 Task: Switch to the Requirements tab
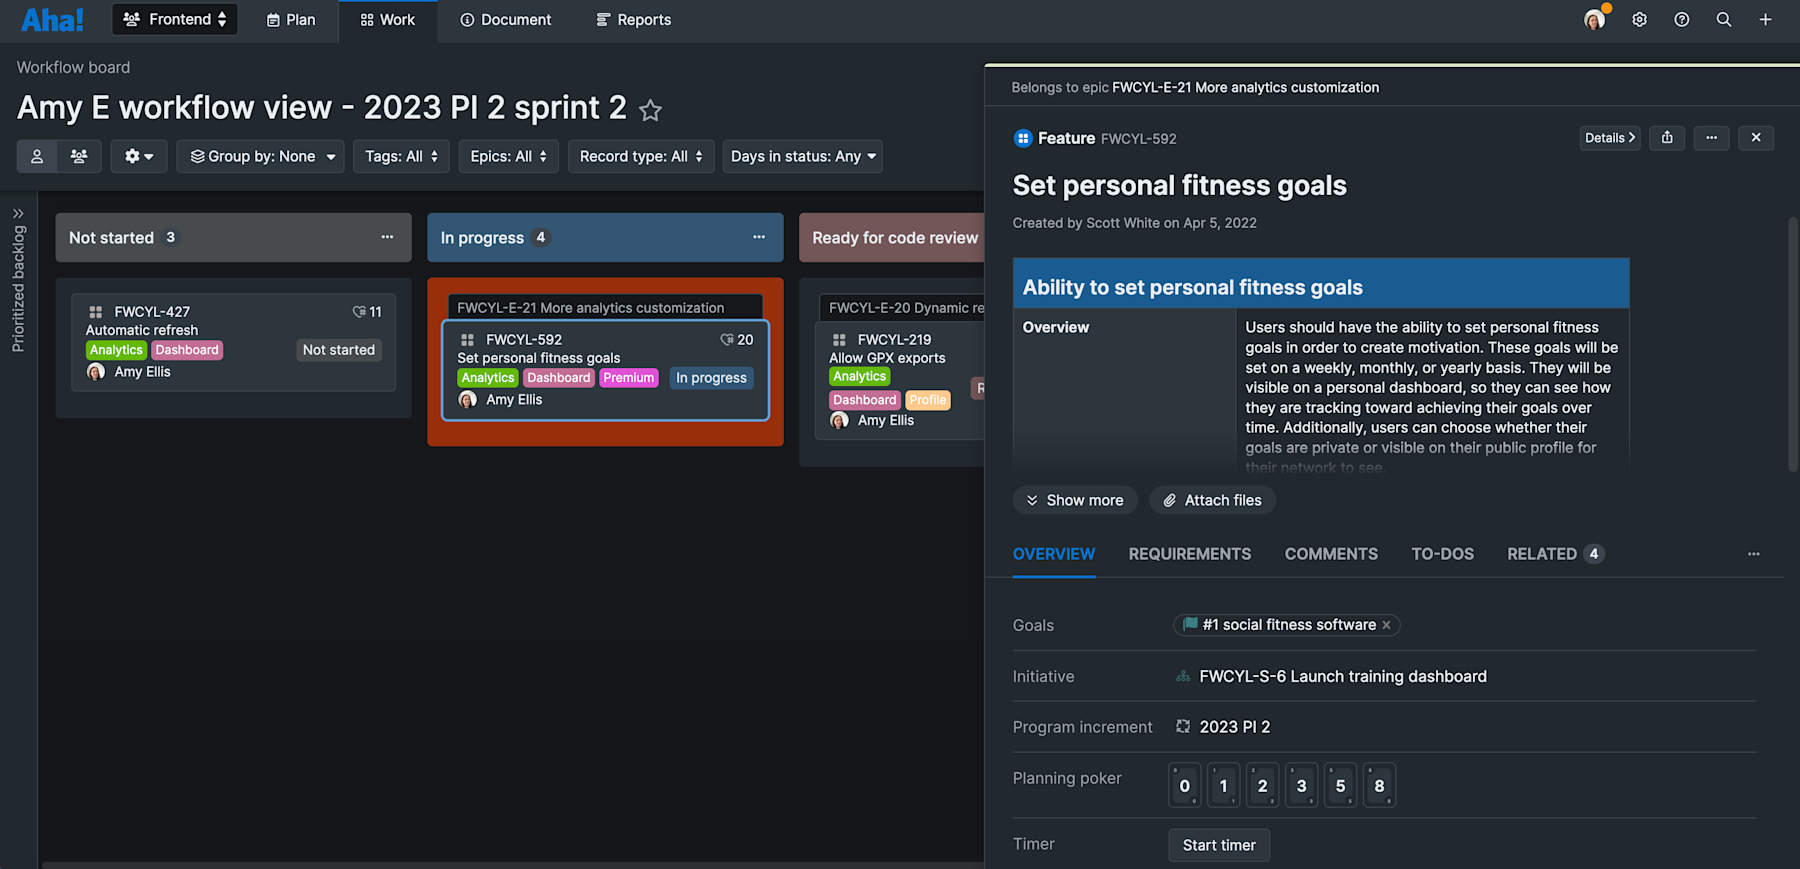click(x=1189, y=554)
